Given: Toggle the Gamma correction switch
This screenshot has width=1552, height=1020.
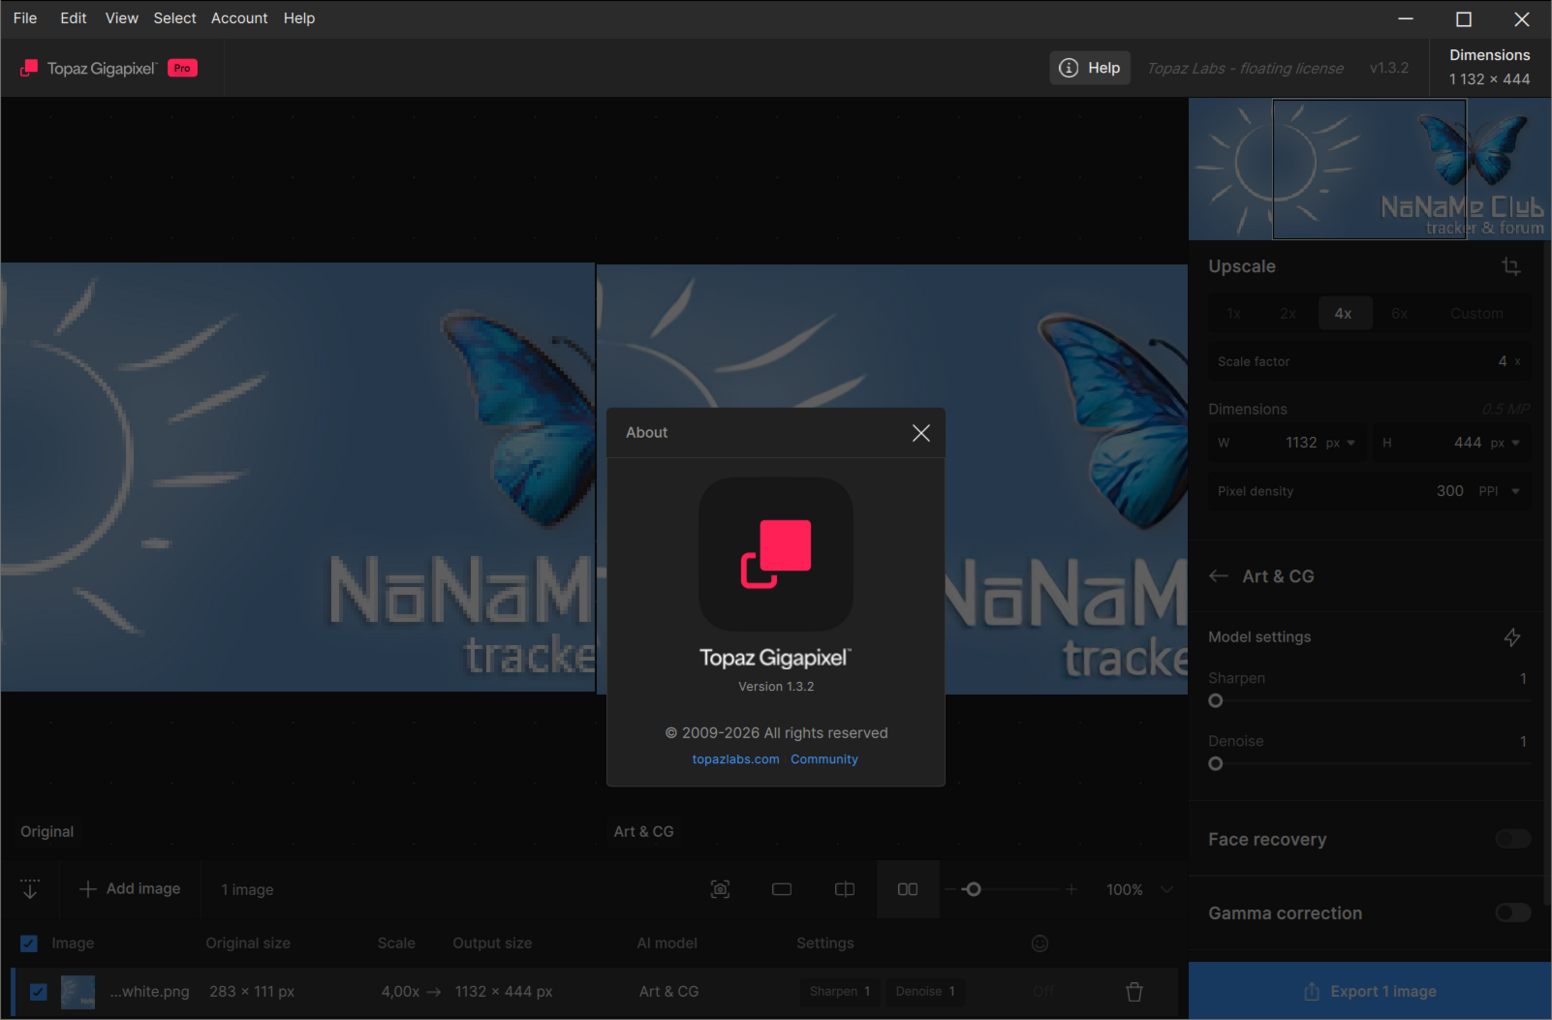Looking at the screenshot, I should pyautogui.click(x=1512, y=912).
